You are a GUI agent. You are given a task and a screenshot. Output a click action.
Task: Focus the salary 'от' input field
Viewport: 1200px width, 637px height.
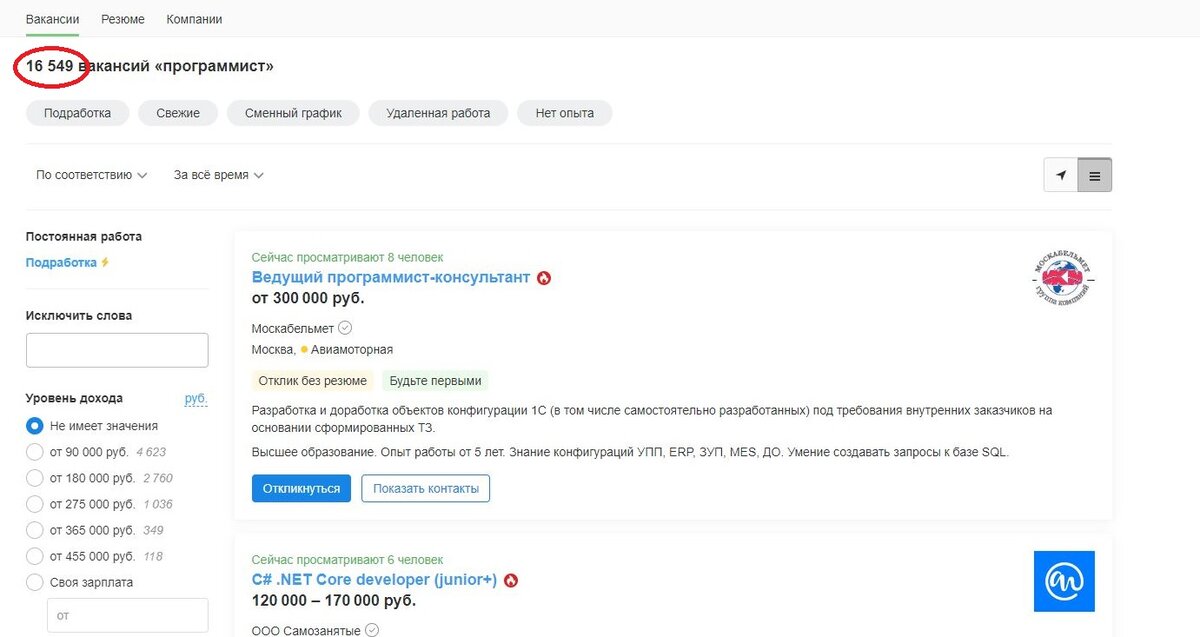pyautogui.click(x=128, y=615)
